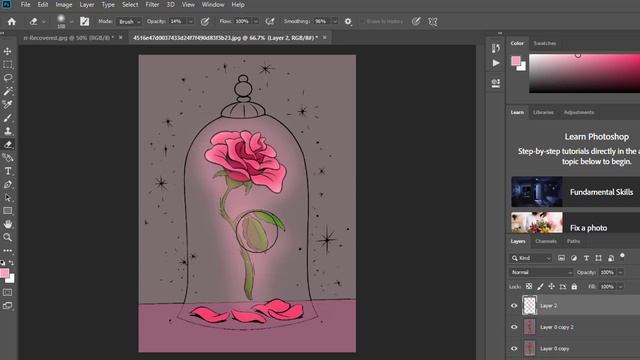
Task: Open the Edit Toolbar three-dots menu
Action: (x=7, y=251)
